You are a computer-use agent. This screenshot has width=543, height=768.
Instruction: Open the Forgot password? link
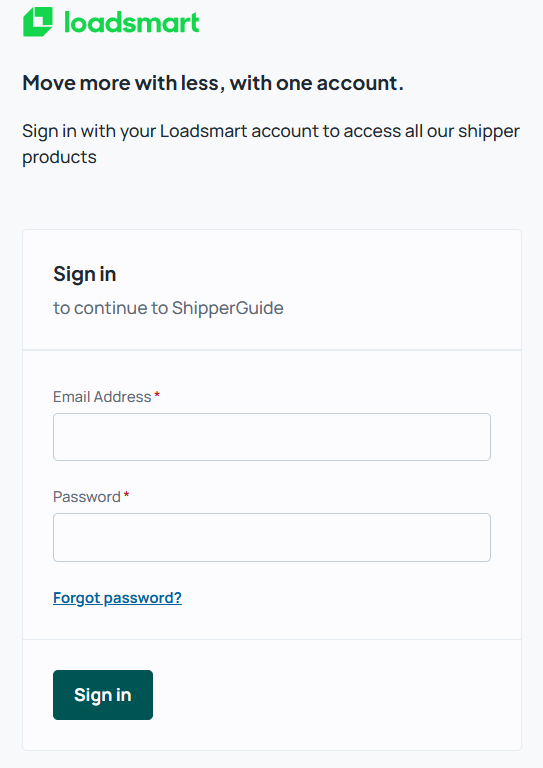(x=117, y=598)
